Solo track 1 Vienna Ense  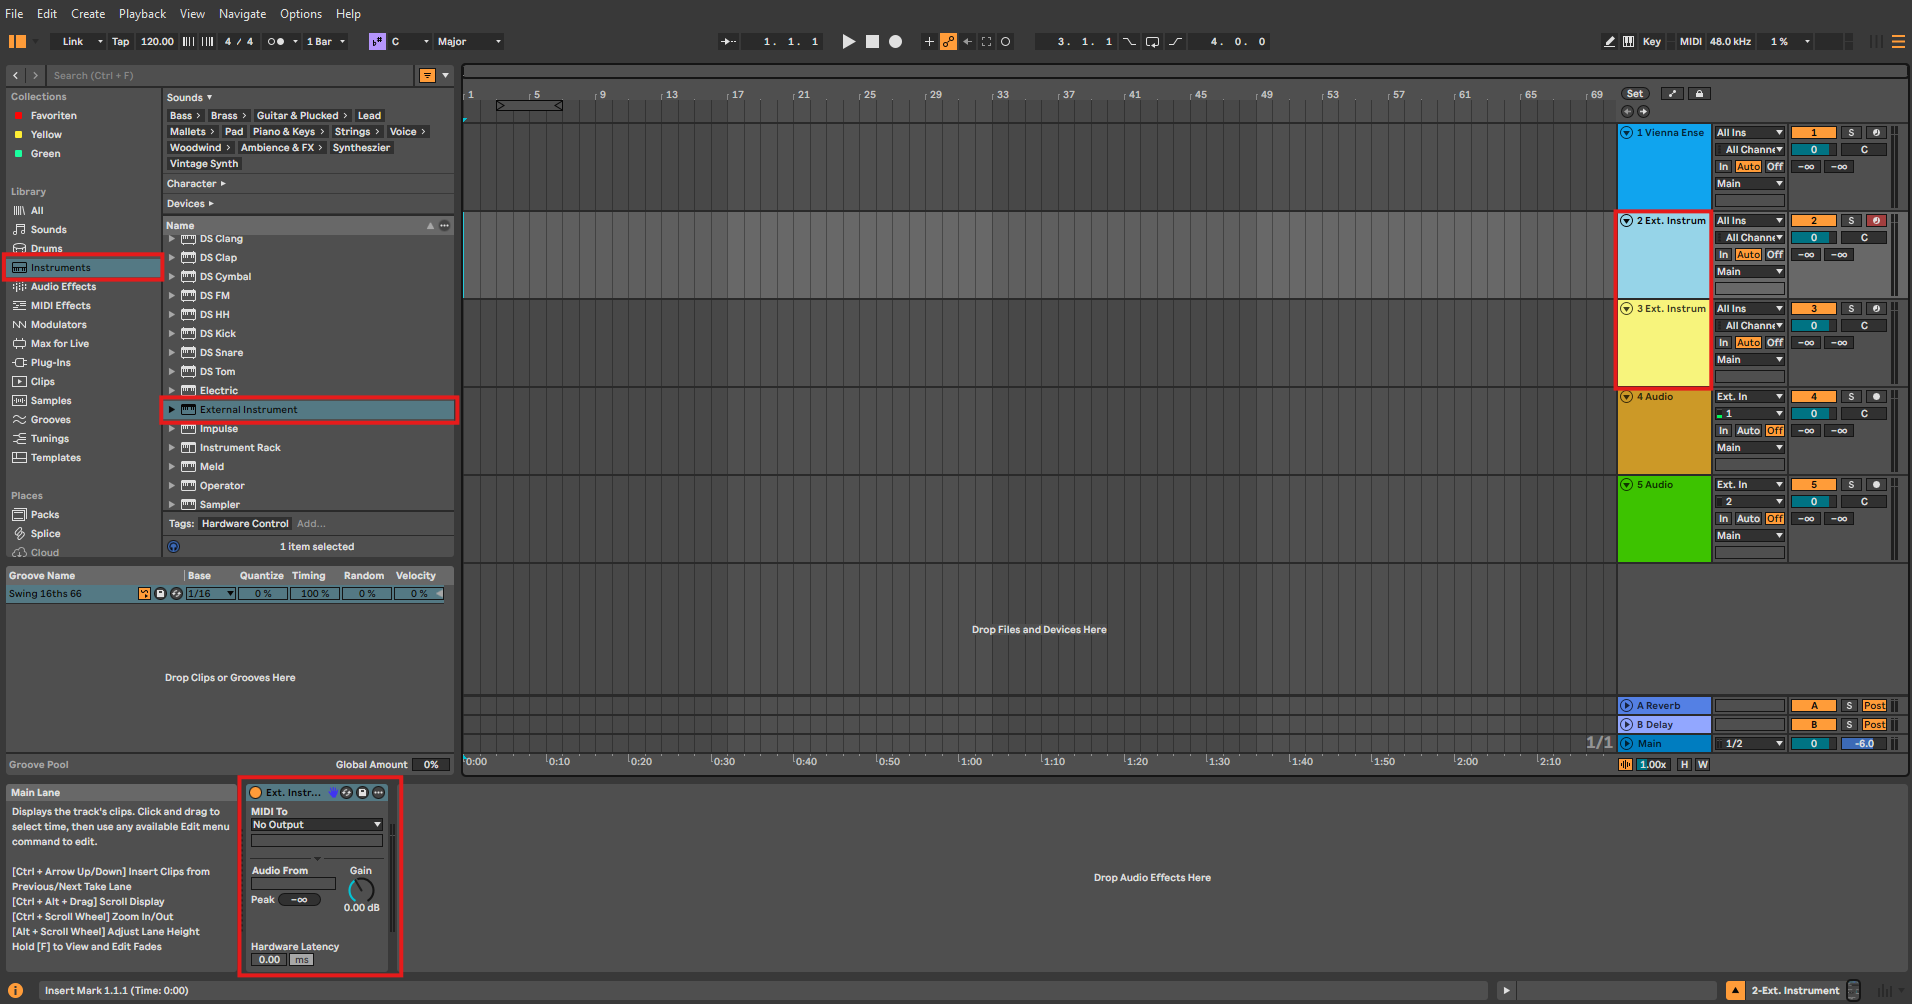(x=1851, y=133)
